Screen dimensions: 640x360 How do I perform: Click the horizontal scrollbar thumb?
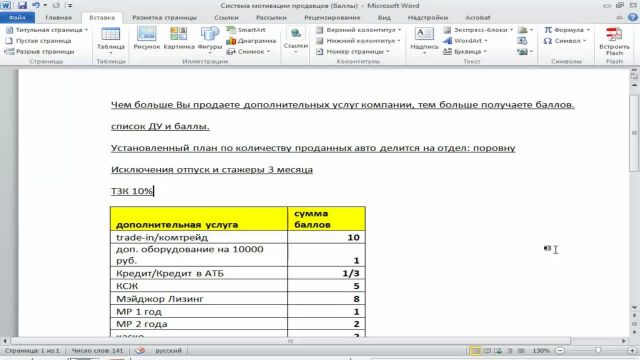point(290,341)
